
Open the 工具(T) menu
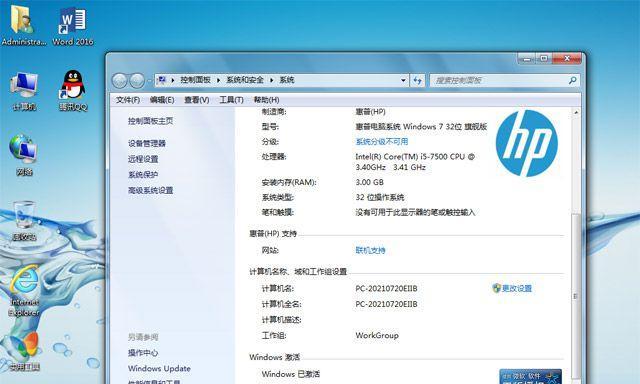click(231, 100)
